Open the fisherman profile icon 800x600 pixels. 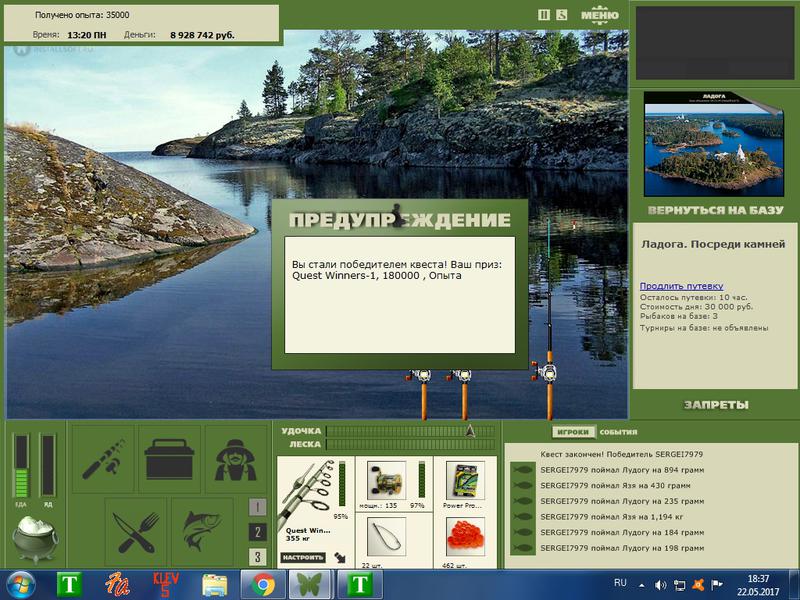tap(236, 459)
